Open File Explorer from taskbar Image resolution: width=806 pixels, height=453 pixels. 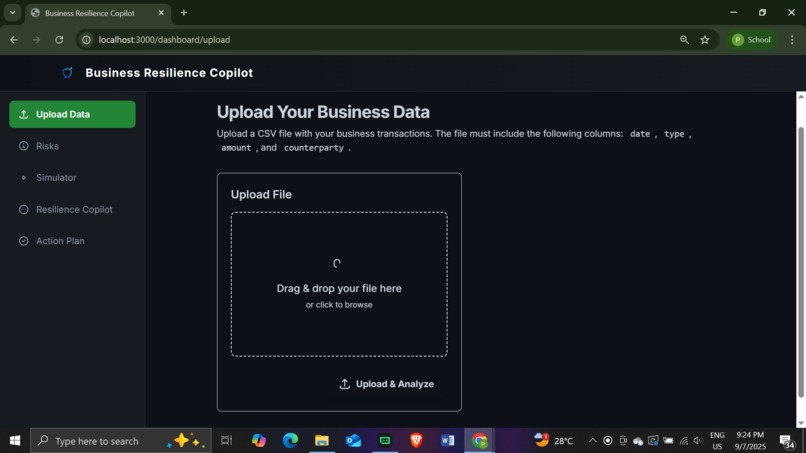[322, 441]
